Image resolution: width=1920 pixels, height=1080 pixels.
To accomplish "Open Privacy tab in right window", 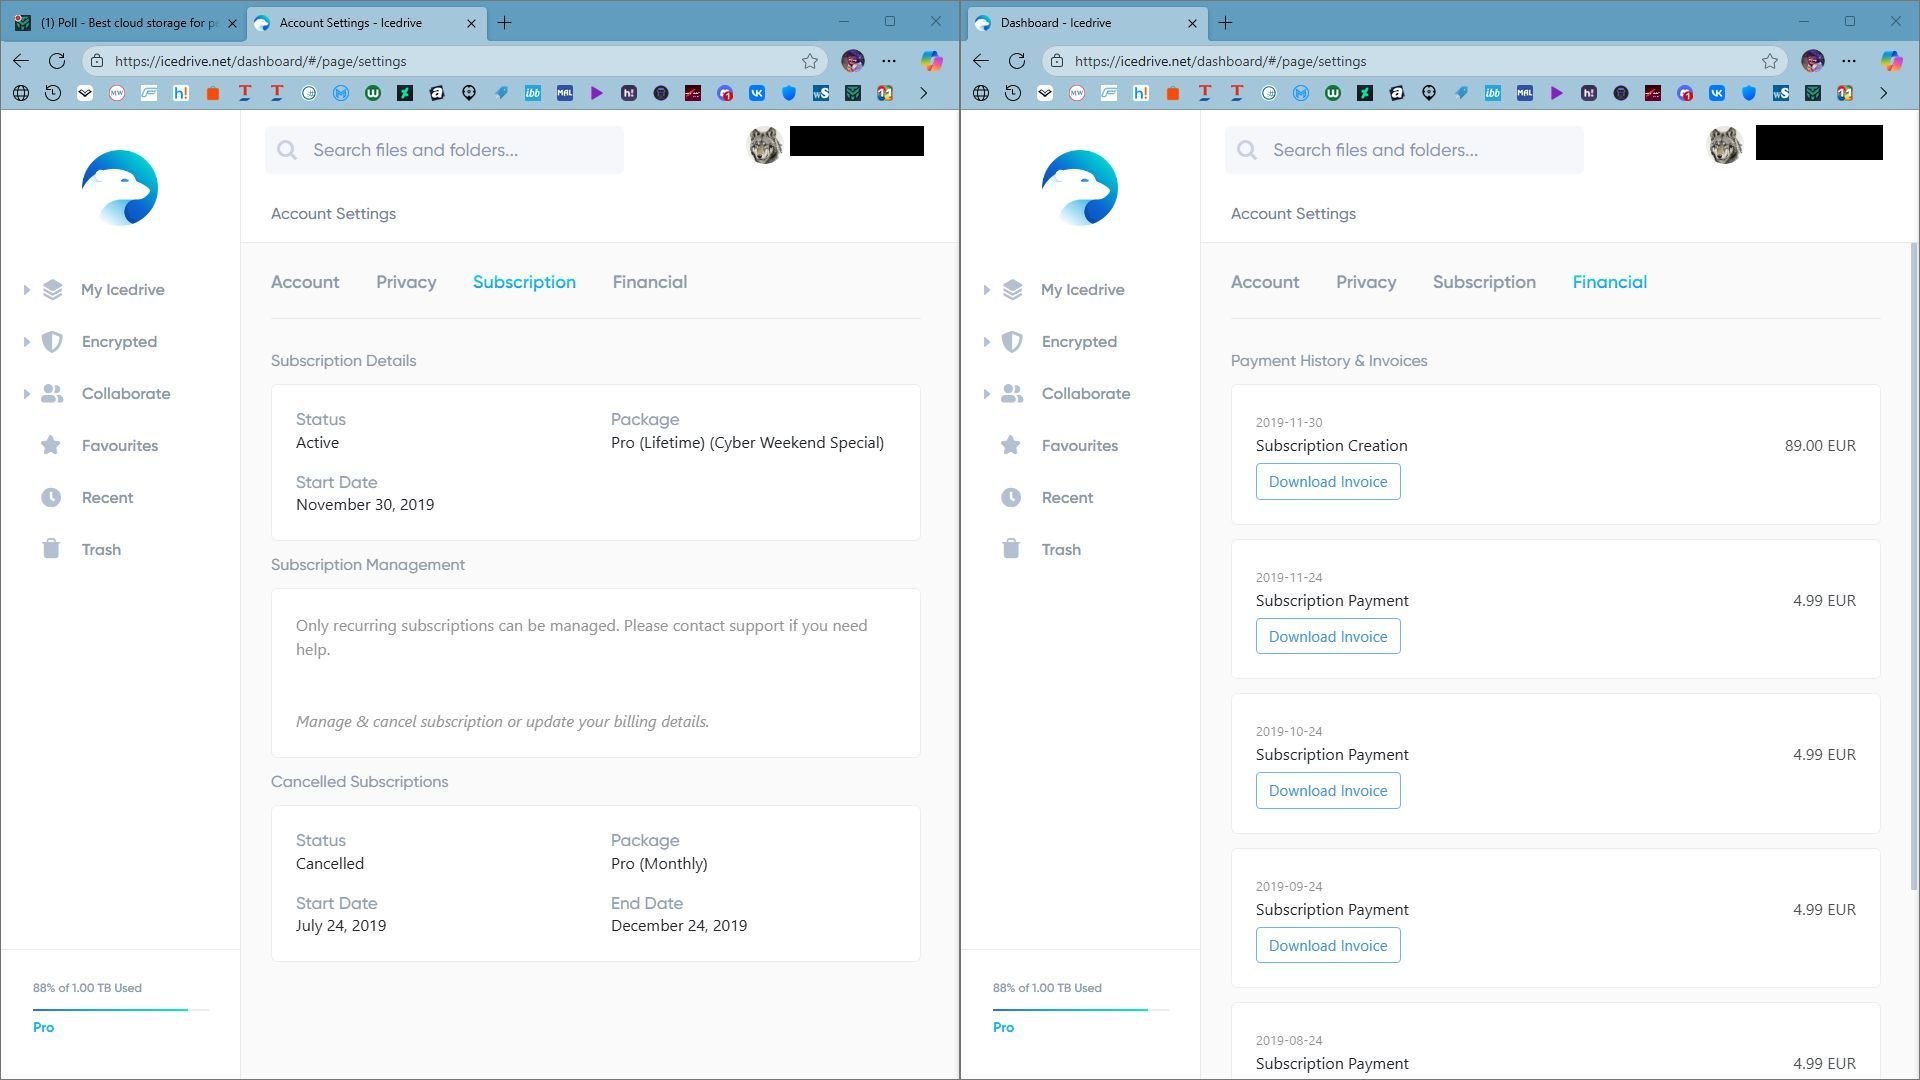I will pos(1366,282).
